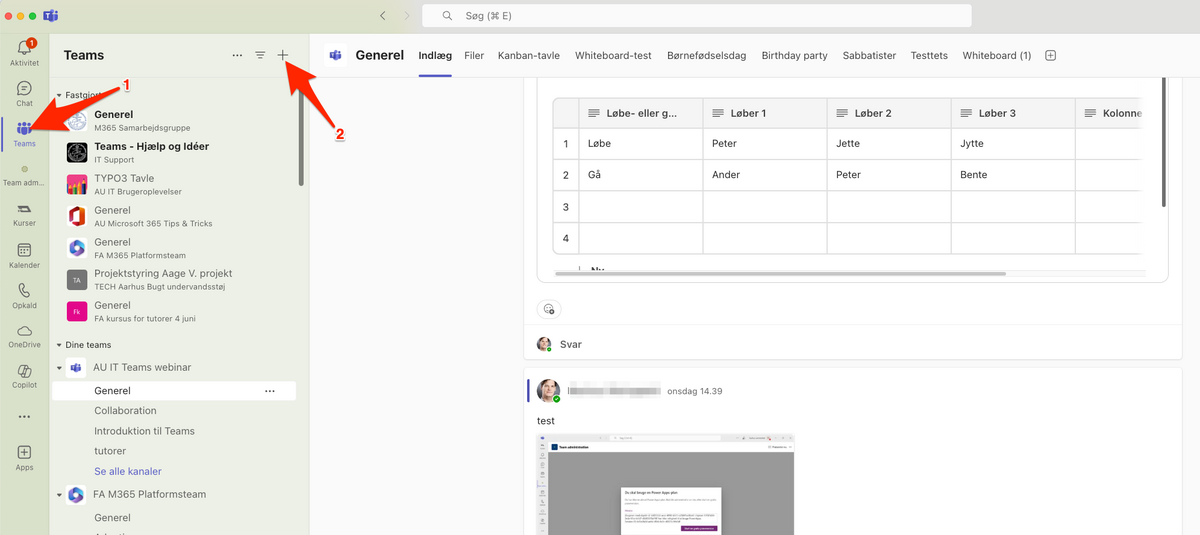Screen dimensions: 1200x535
Task: Click Se alle kanaler link
Action: [x=128, y=471]
